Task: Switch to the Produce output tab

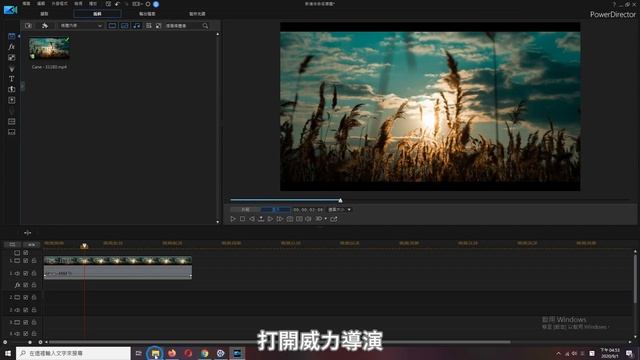Action: [147, 14]
